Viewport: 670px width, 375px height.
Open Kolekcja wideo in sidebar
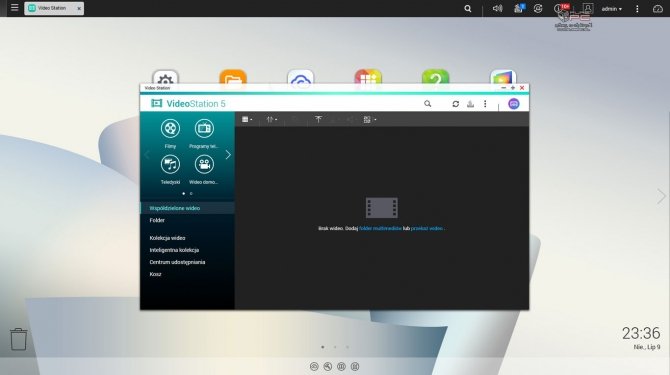tap(188, 238)
